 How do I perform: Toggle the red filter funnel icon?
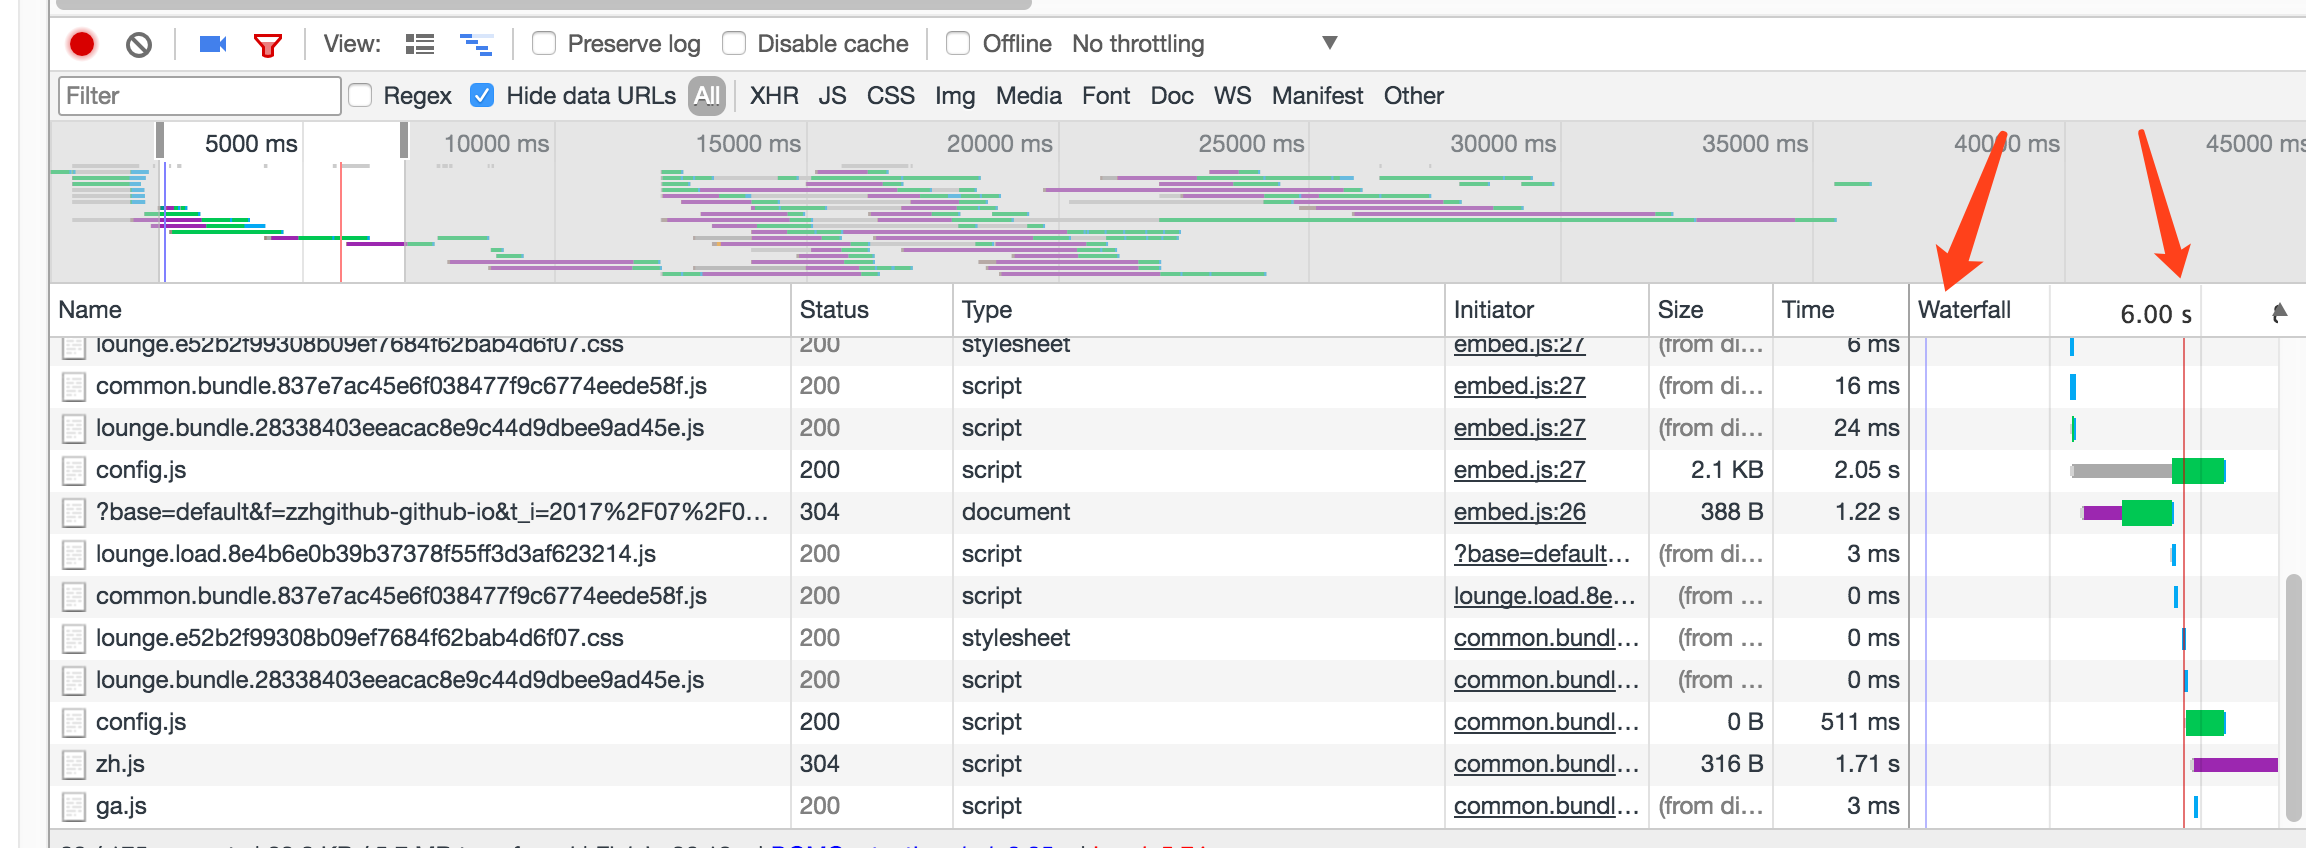tap(268, 45)
